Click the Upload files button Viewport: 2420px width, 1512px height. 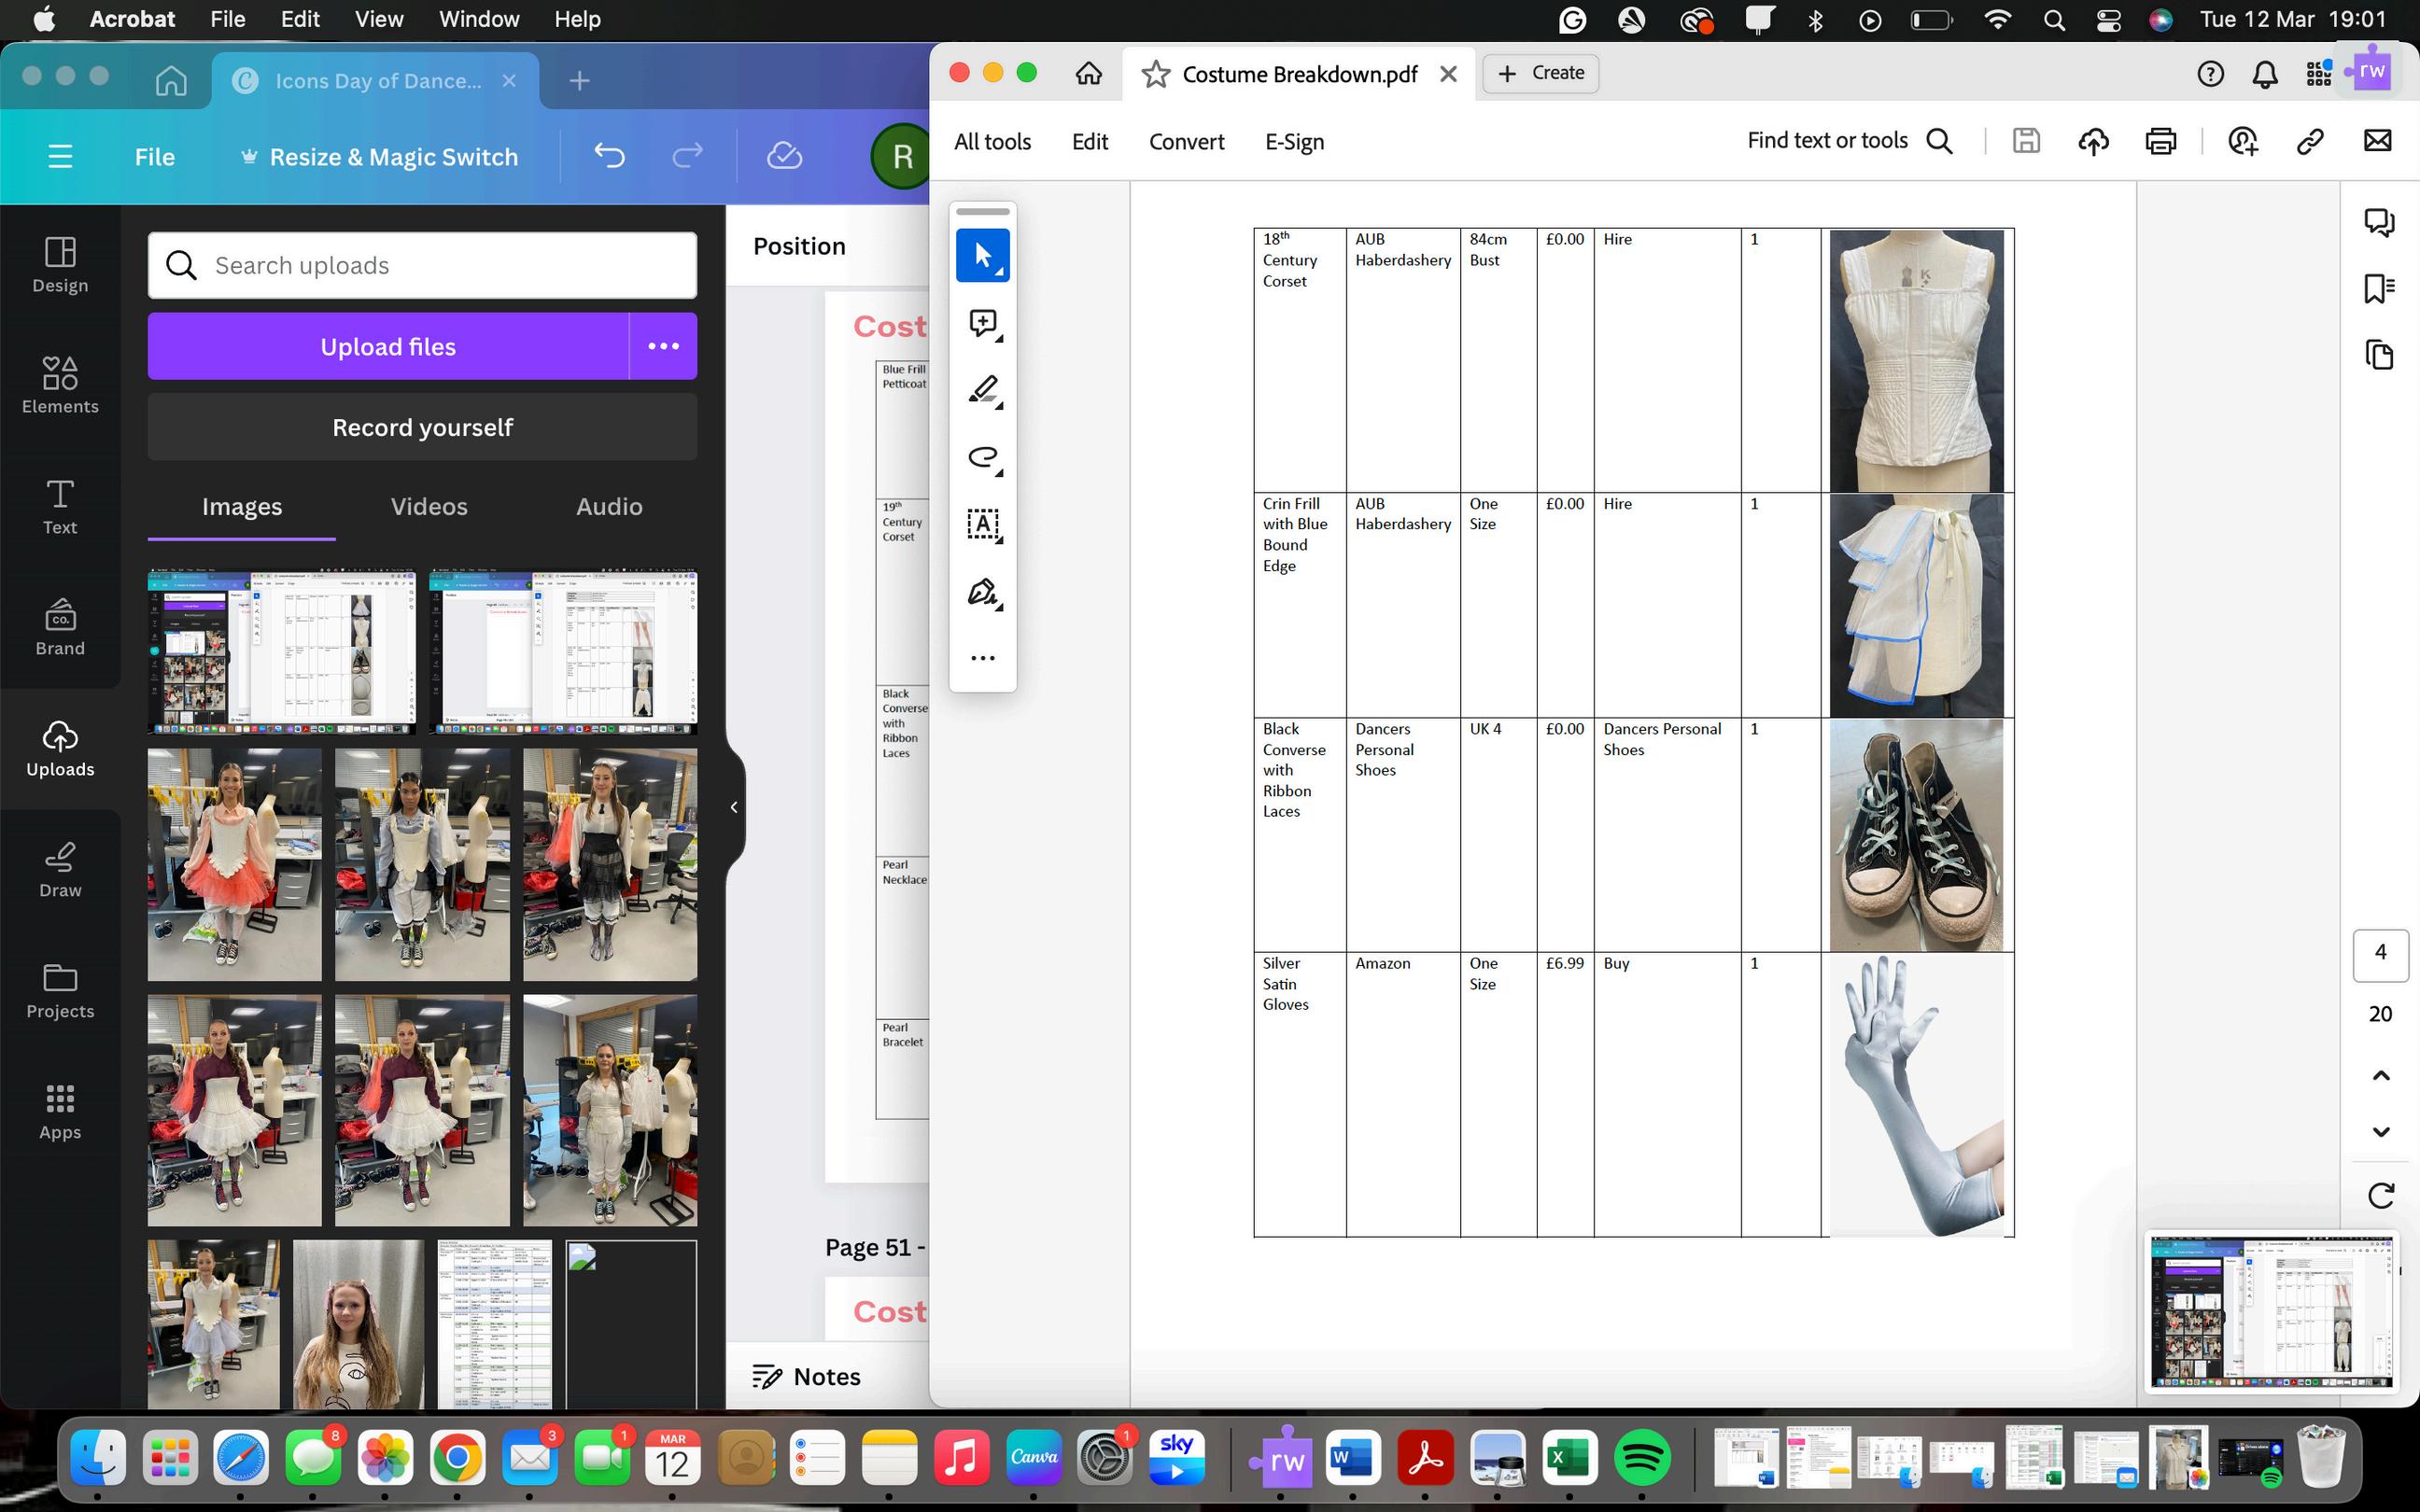coord(388,346)
